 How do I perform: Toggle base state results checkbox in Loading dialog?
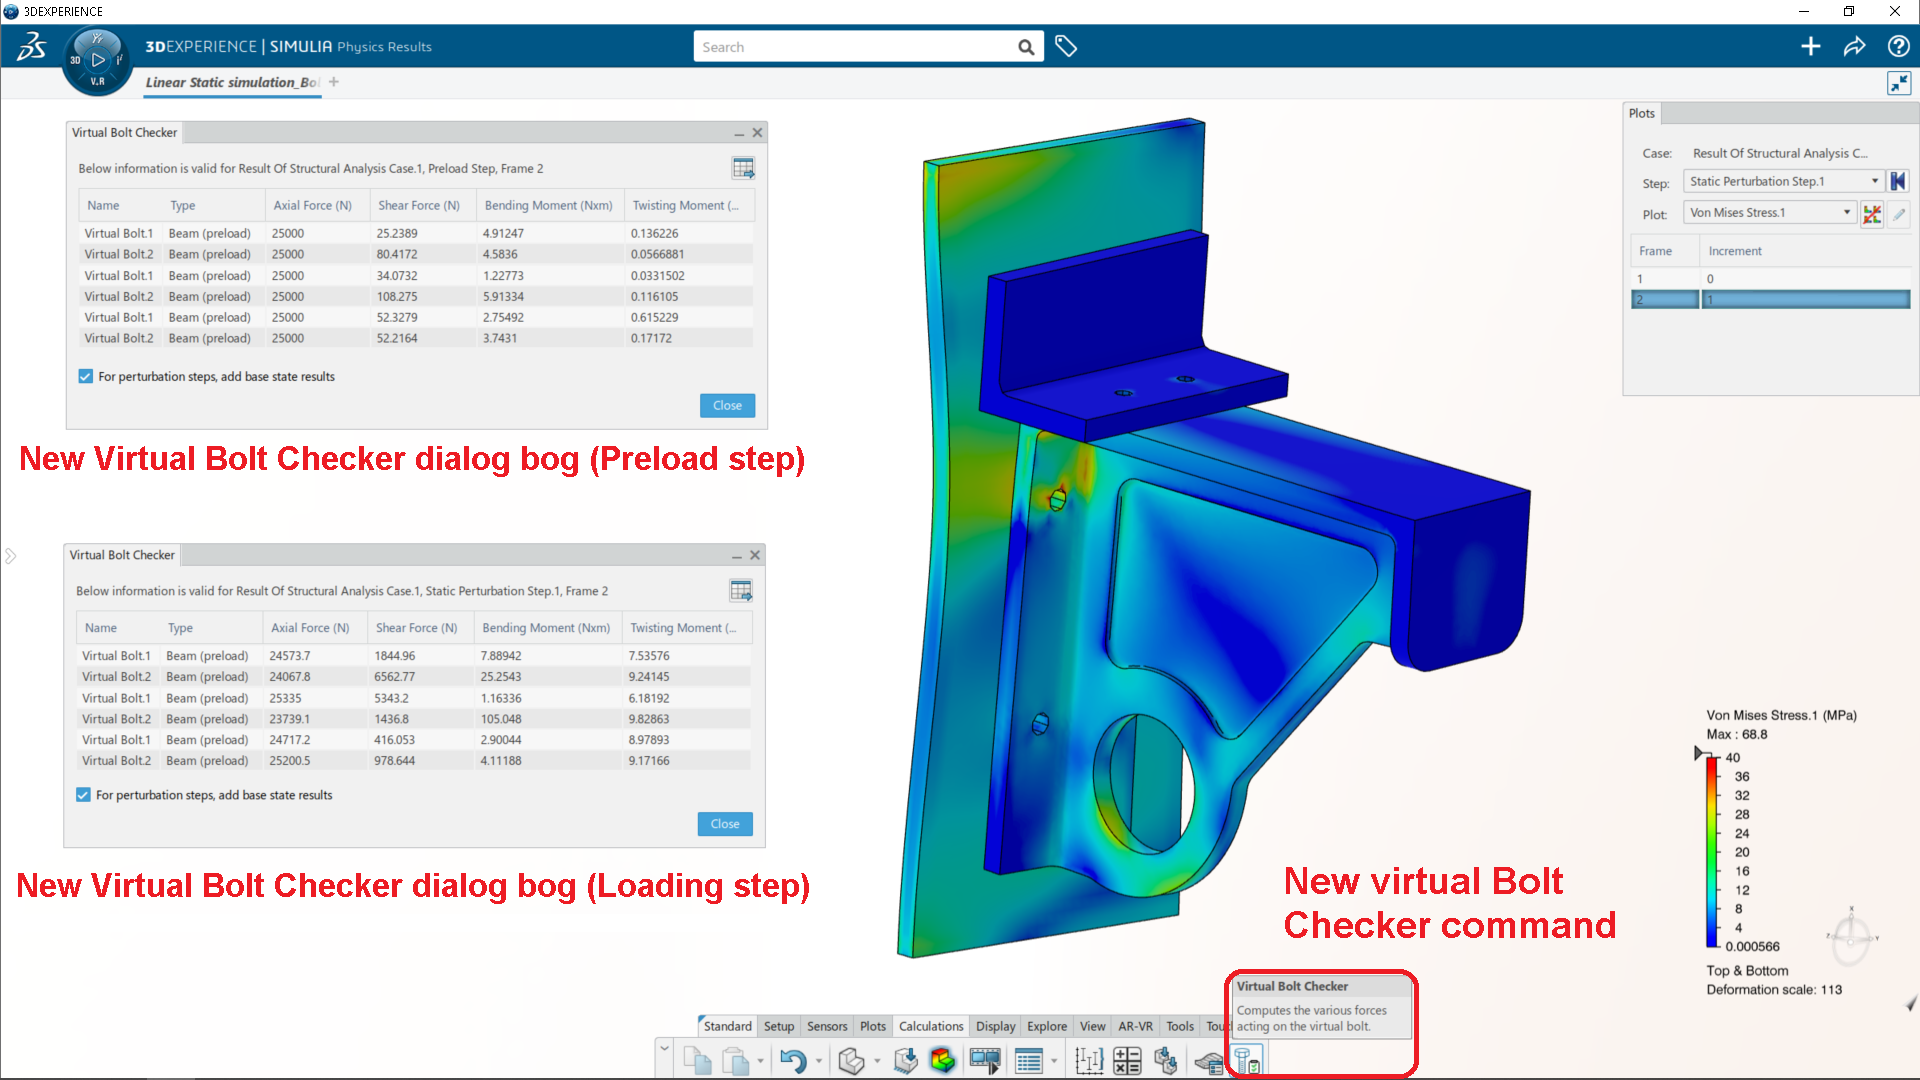click(x=84, y=795)
